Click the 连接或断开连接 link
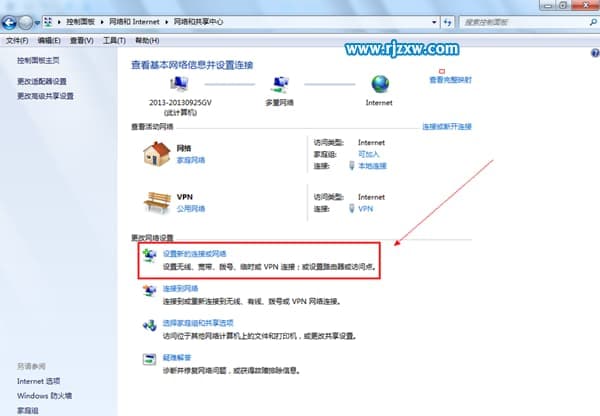Image resolution: width=600 pixels, height=416 pixels. (447, 127)
